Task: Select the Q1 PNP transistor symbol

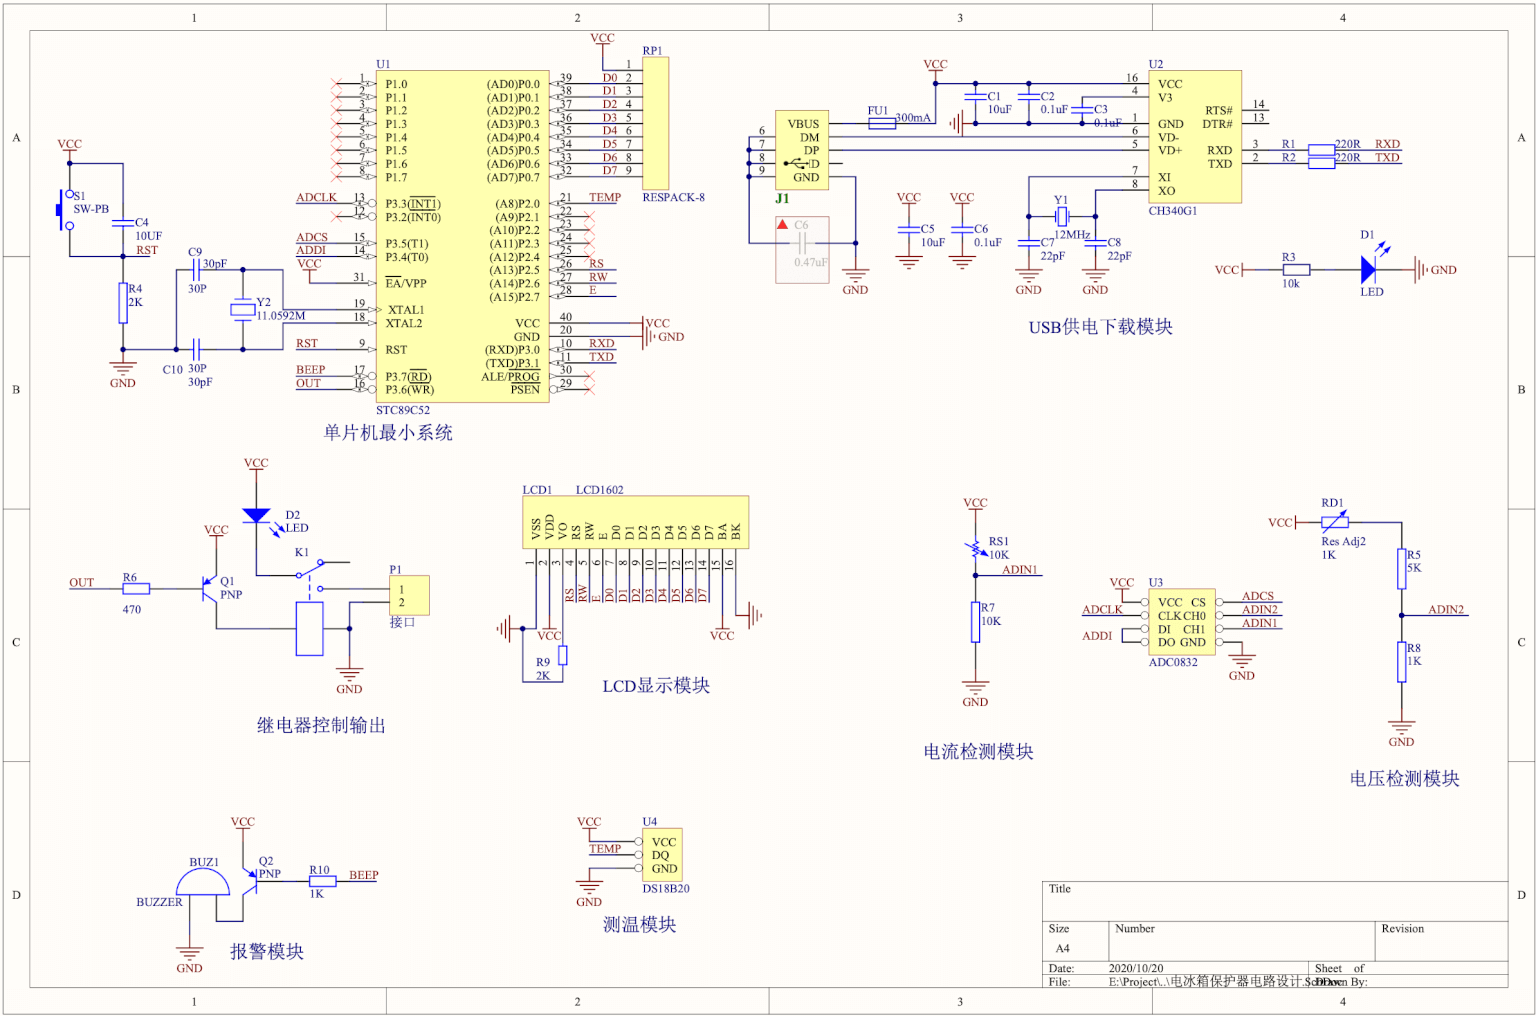Action: (208, 589)
